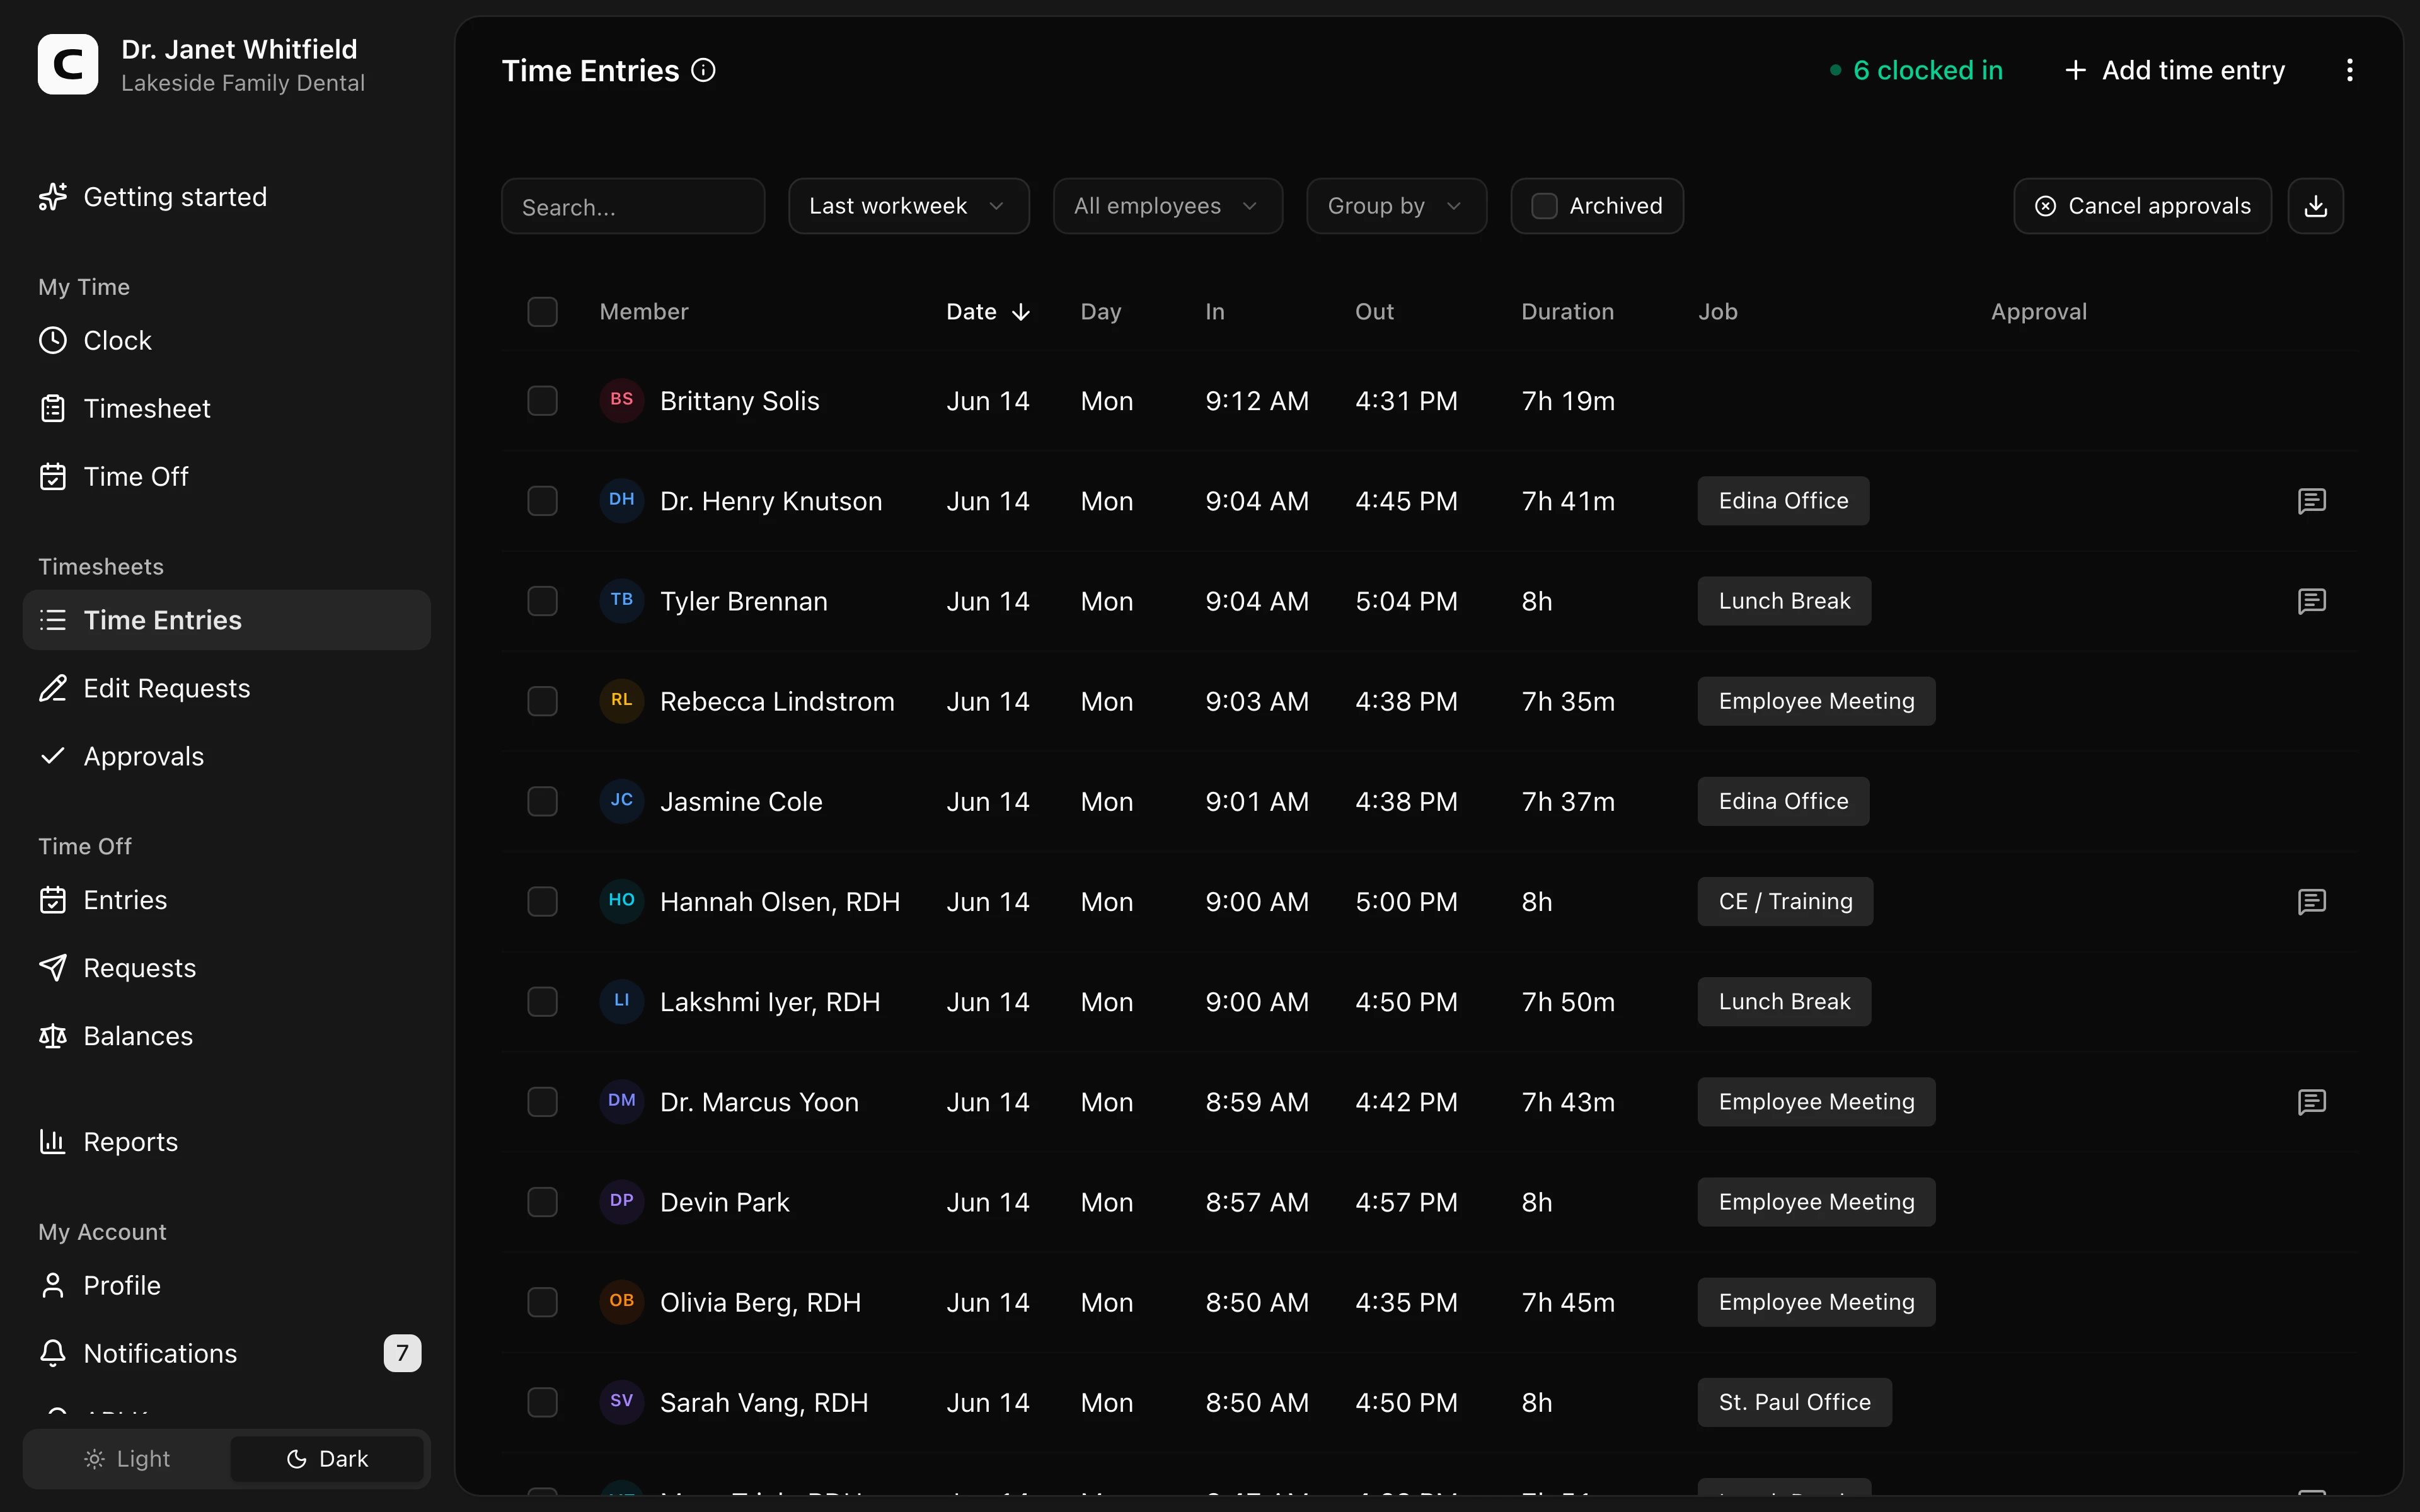This screenshot has height=1512, width=2420.
Task: Click the HO avatar for Hannah Olsen
Action: [x=622, y=901]
